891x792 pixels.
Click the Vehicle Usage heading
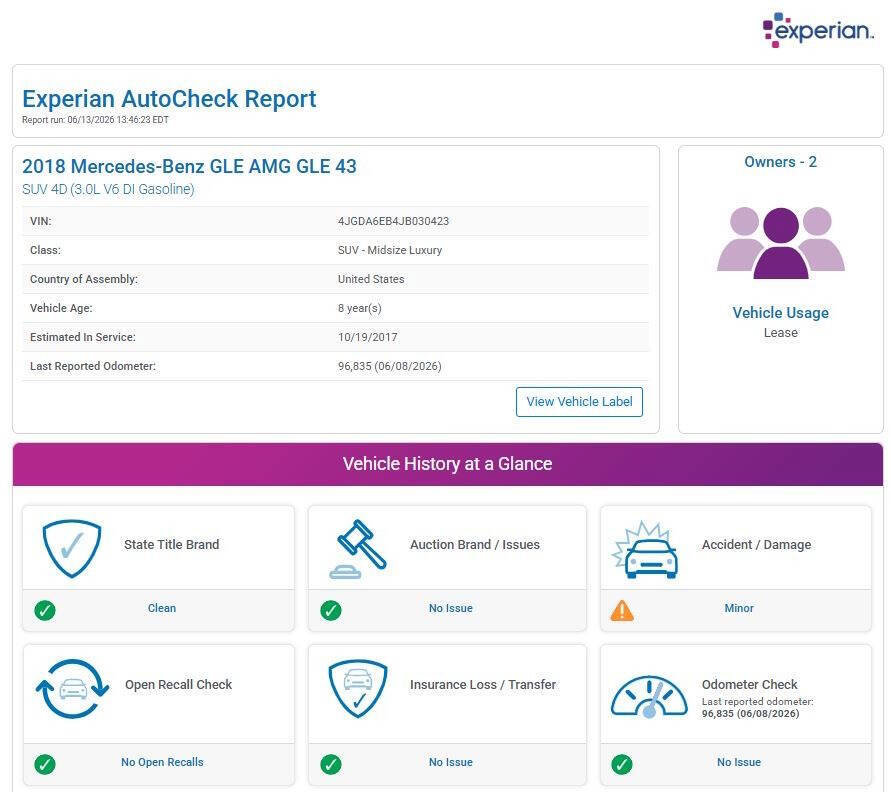(x=780, y=312)
